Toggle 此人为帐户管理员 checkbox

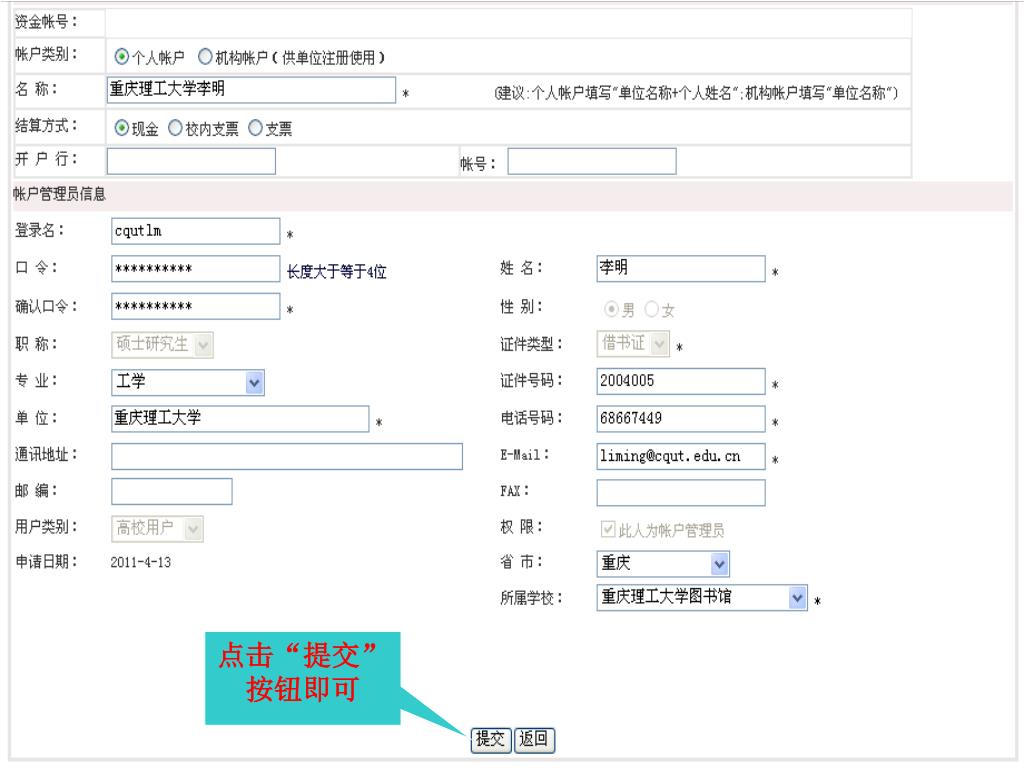[608, 528]
